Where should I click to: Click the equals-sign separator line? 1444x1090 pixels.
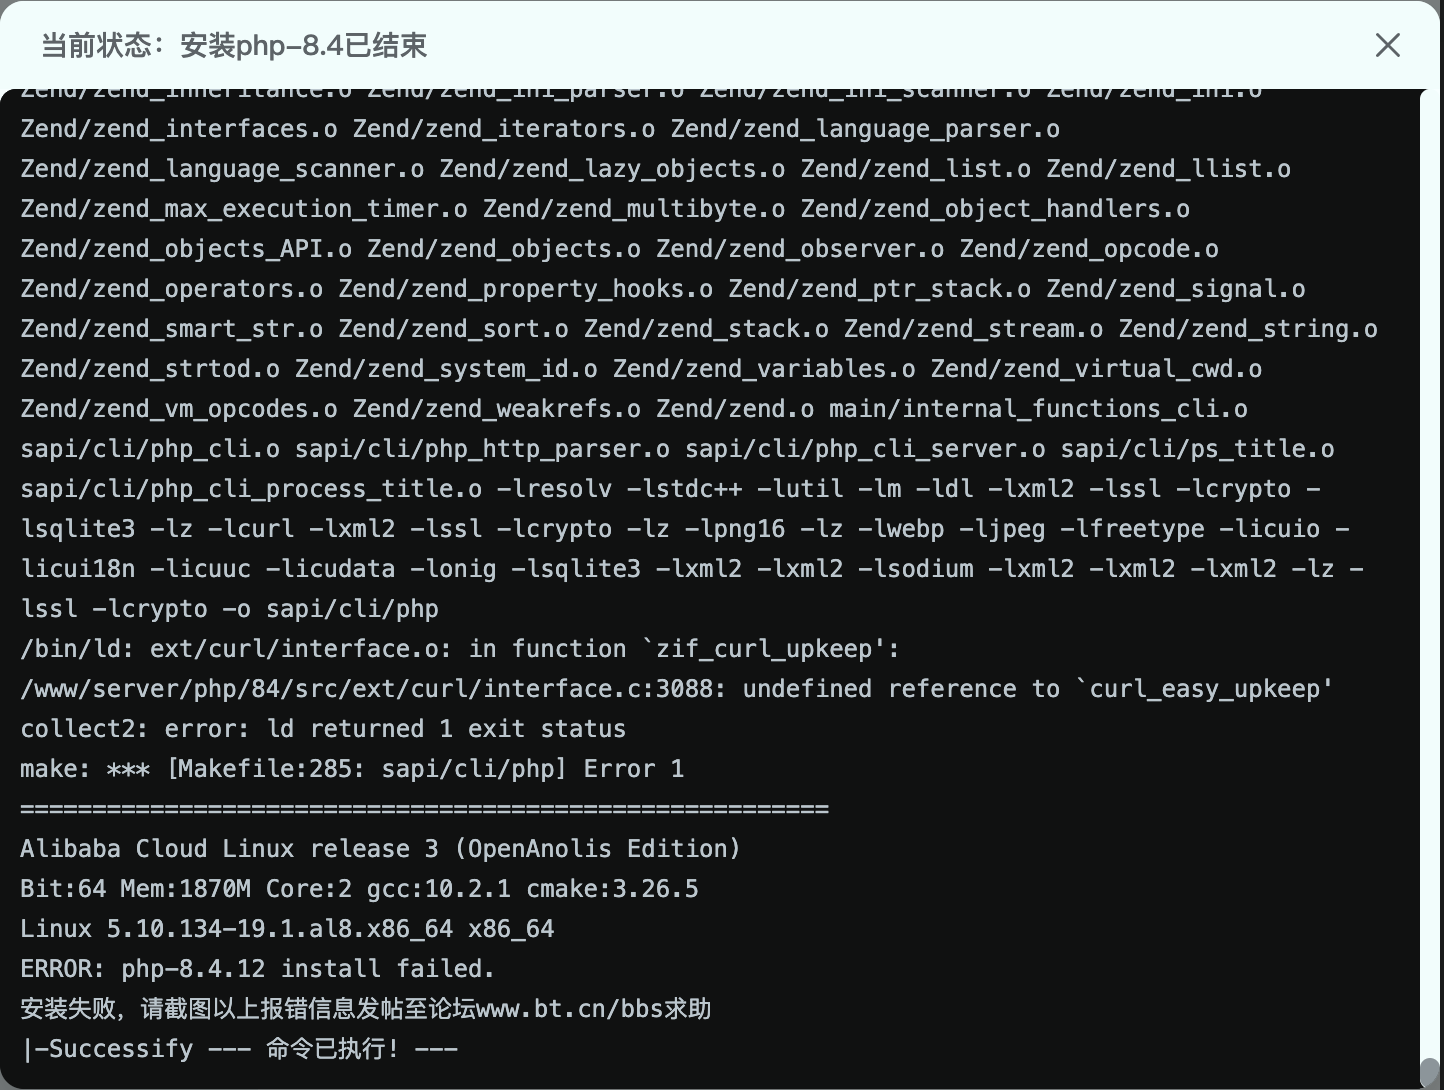pos(424,808)
